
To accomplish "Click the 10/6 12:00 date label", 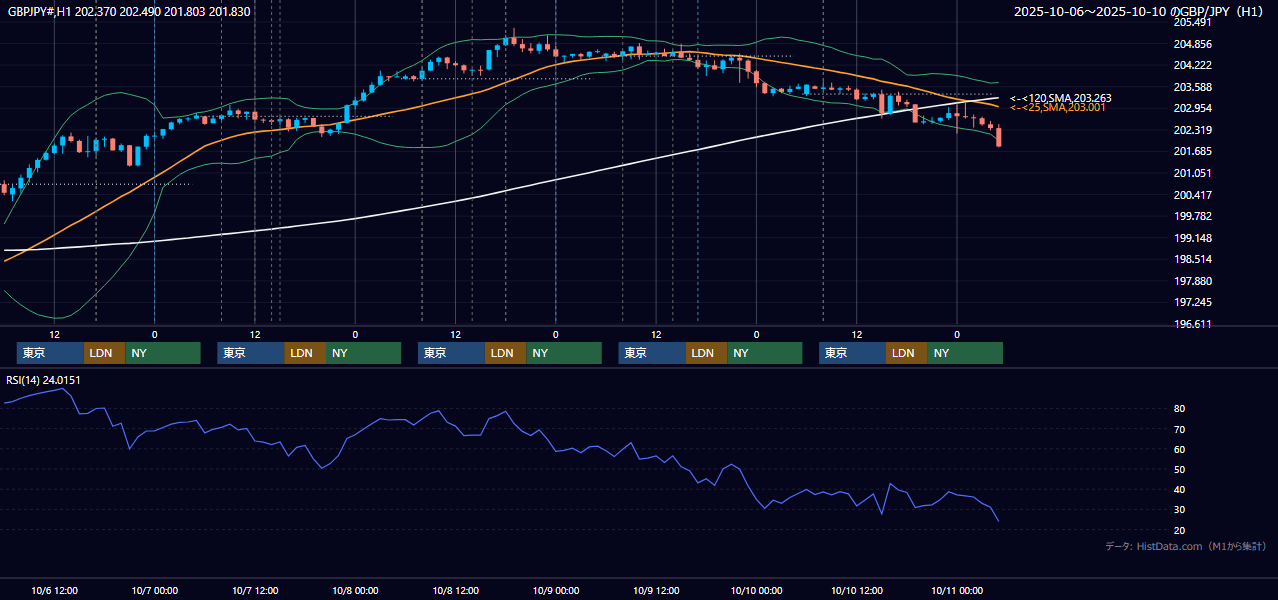I will (x=55, y=590).
